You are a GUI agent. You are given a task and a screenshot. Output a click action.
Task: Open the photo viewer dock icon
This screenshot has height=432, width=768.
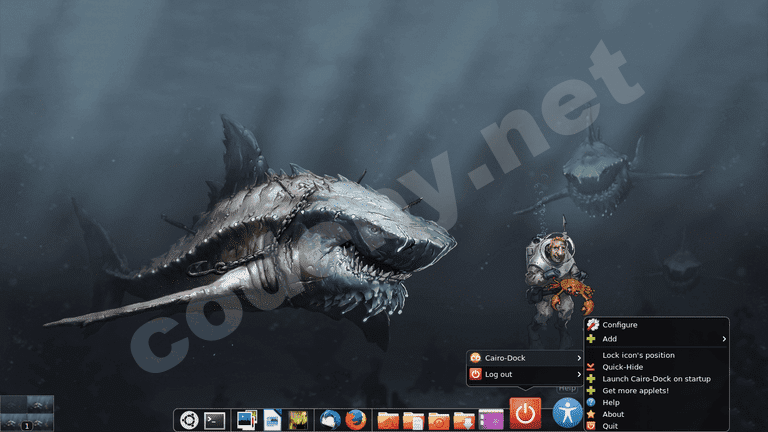(x=246, y=420)
